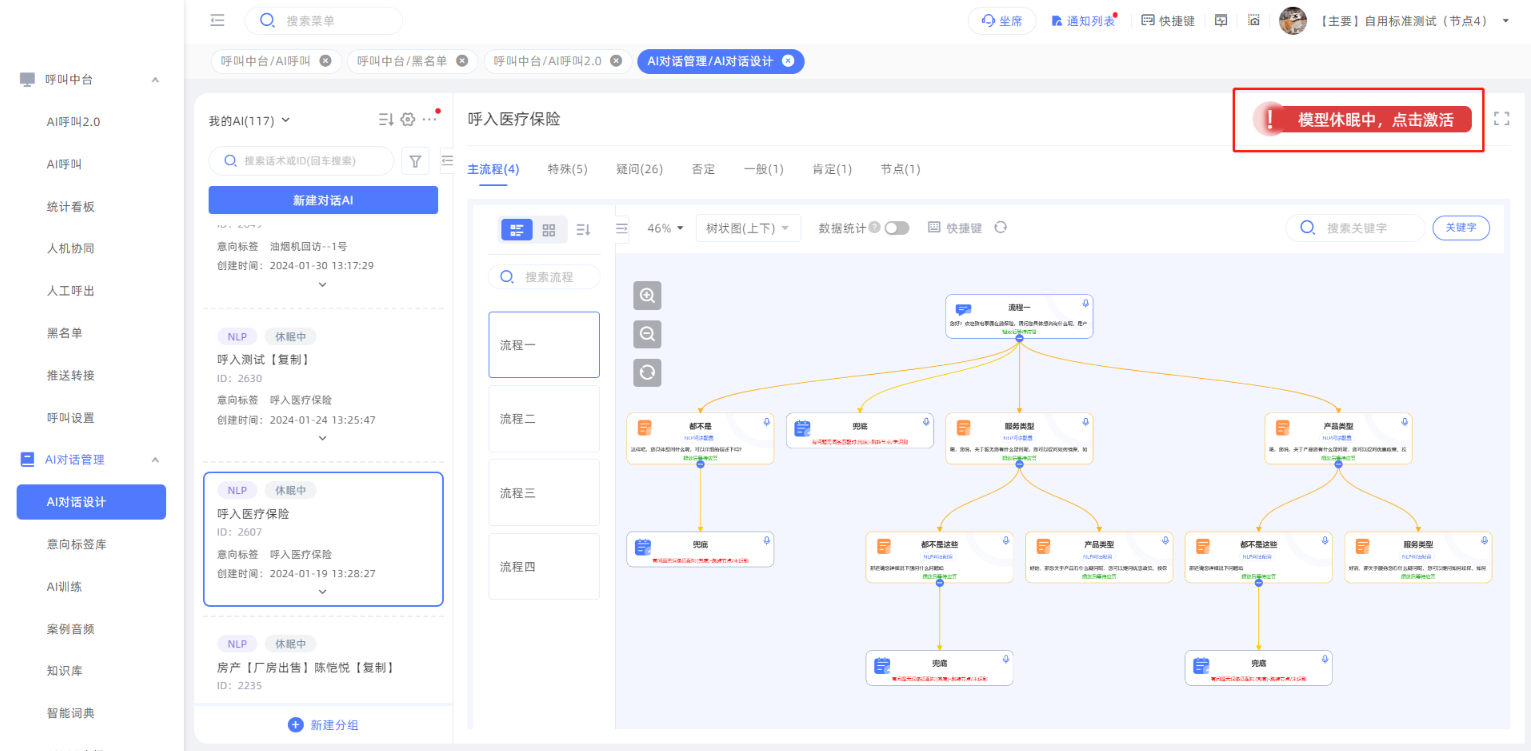Open the 46% zoom level dropdown
1531x751 pixels.
(x=665, y=228)
